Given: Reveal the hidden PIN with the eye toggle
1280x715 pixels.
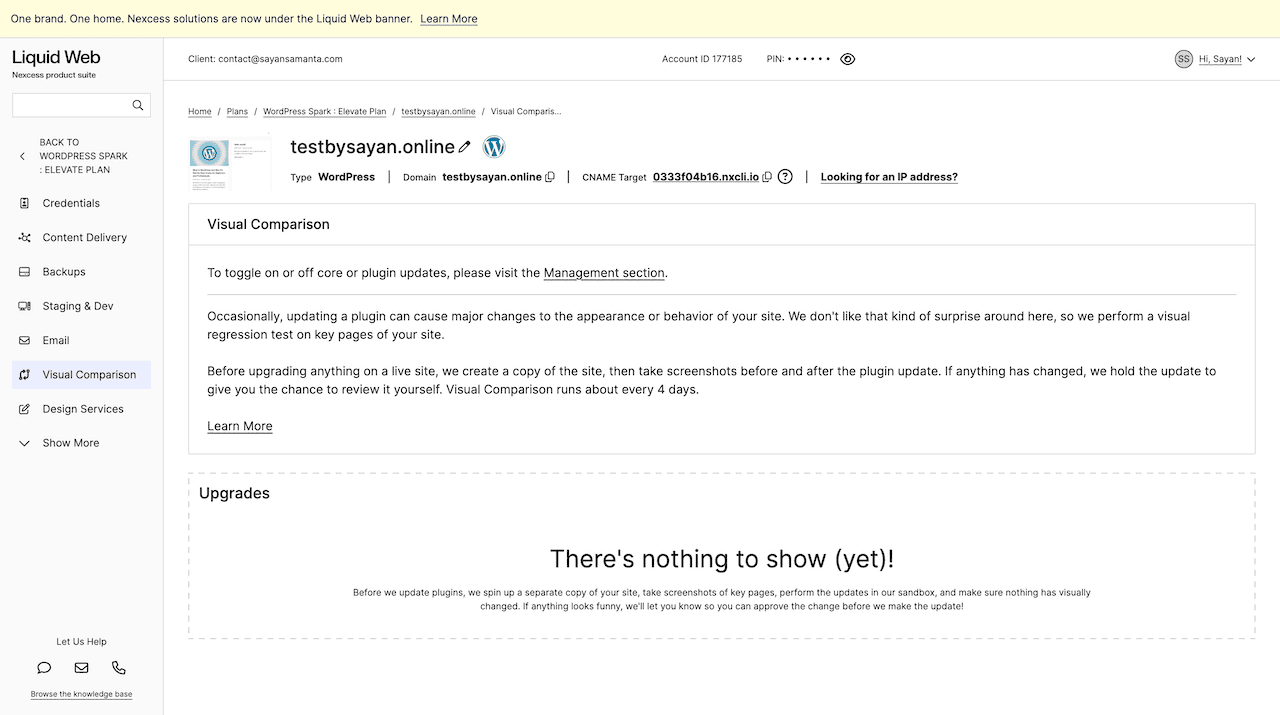Looking at the screenshot, I should 847,59.
